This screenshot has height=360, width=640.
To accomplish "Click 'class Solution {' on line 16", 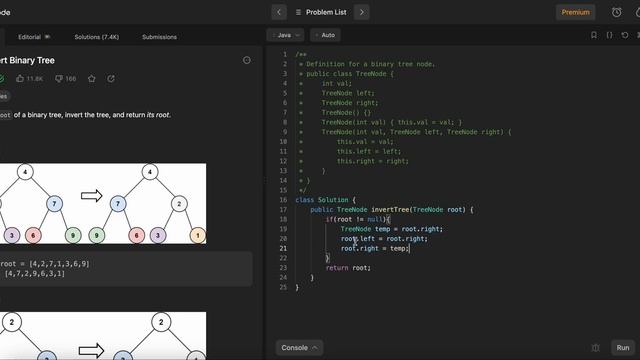I will [x=325, y=200].
